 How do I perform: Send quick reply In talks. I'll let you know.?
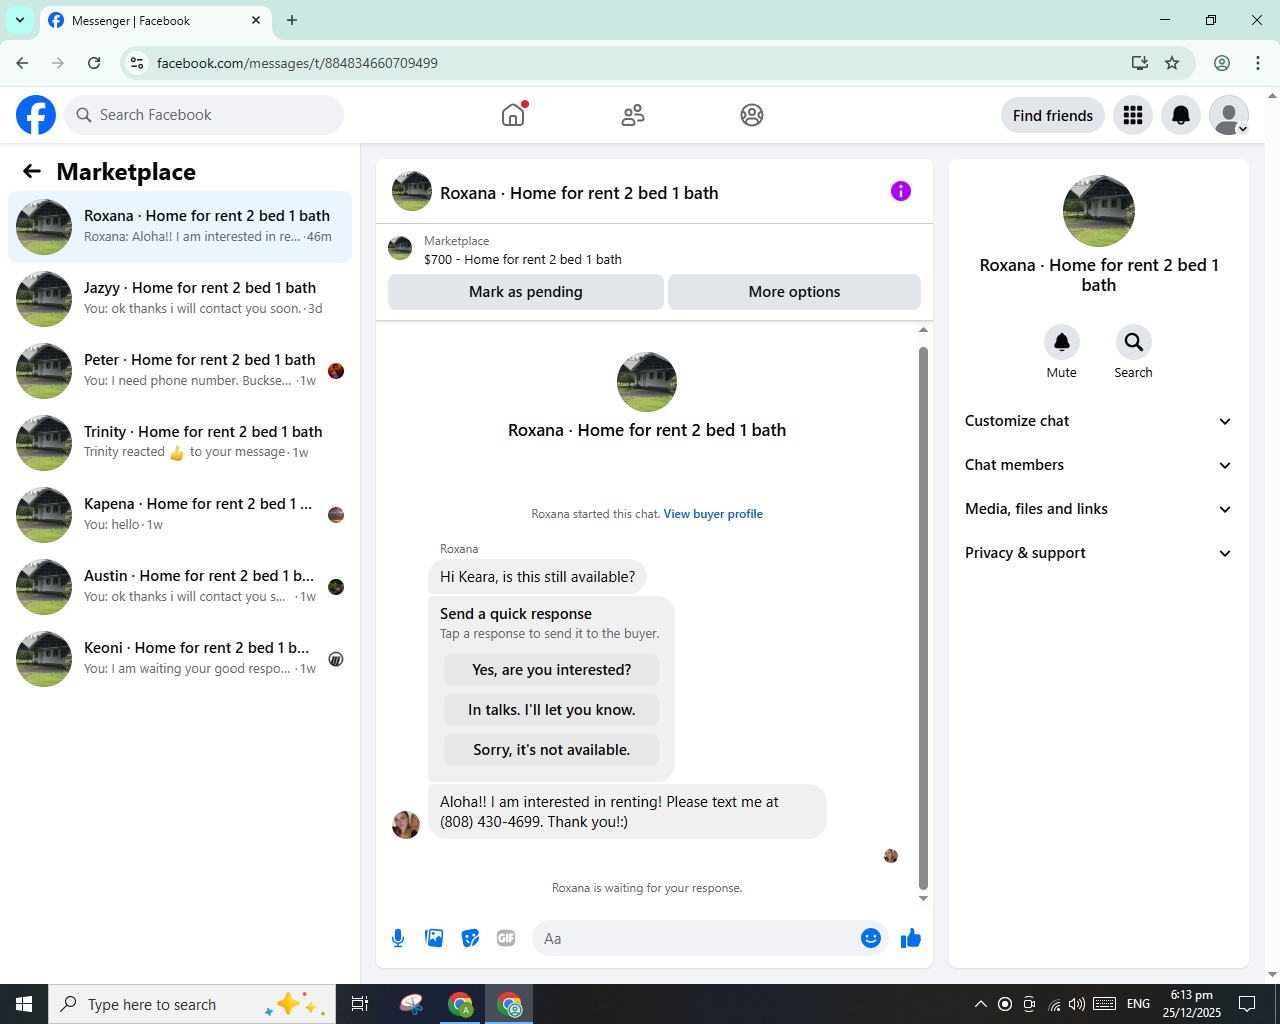coord(552,710)
